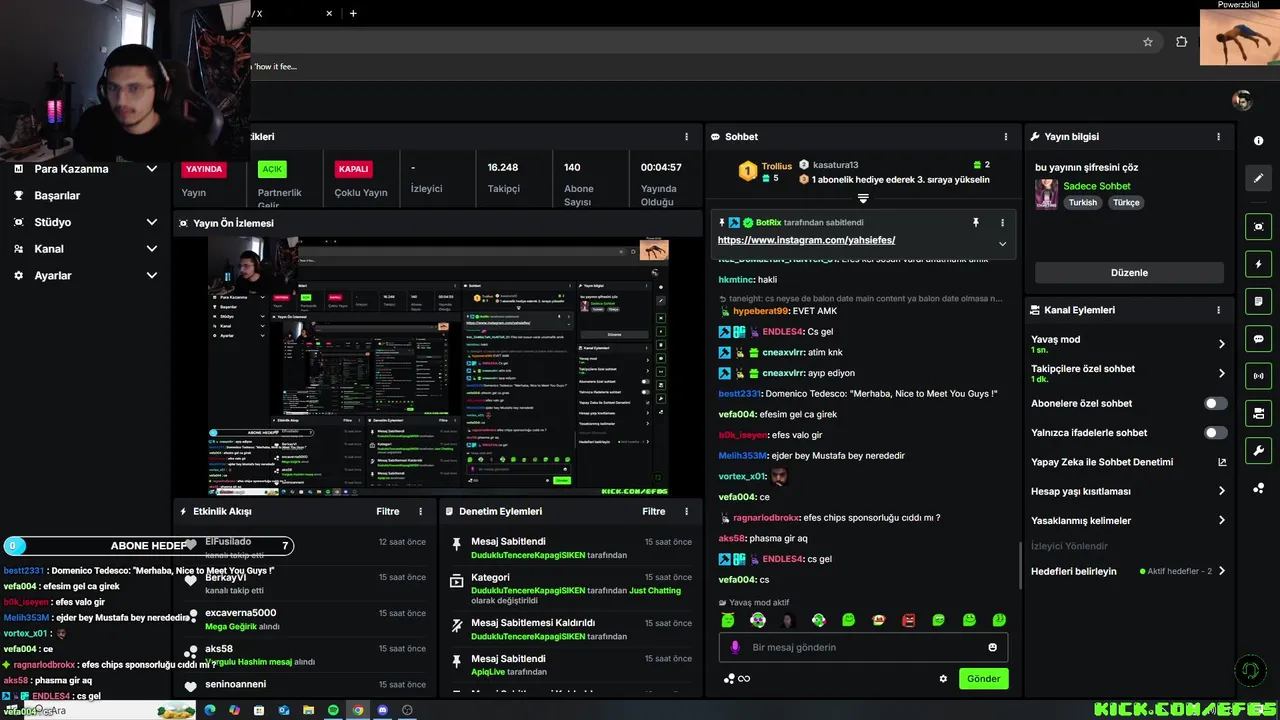Open the browser extensions puzzle icon
The width and height of the screenshot is (1280, 720).
(1182, 42)
